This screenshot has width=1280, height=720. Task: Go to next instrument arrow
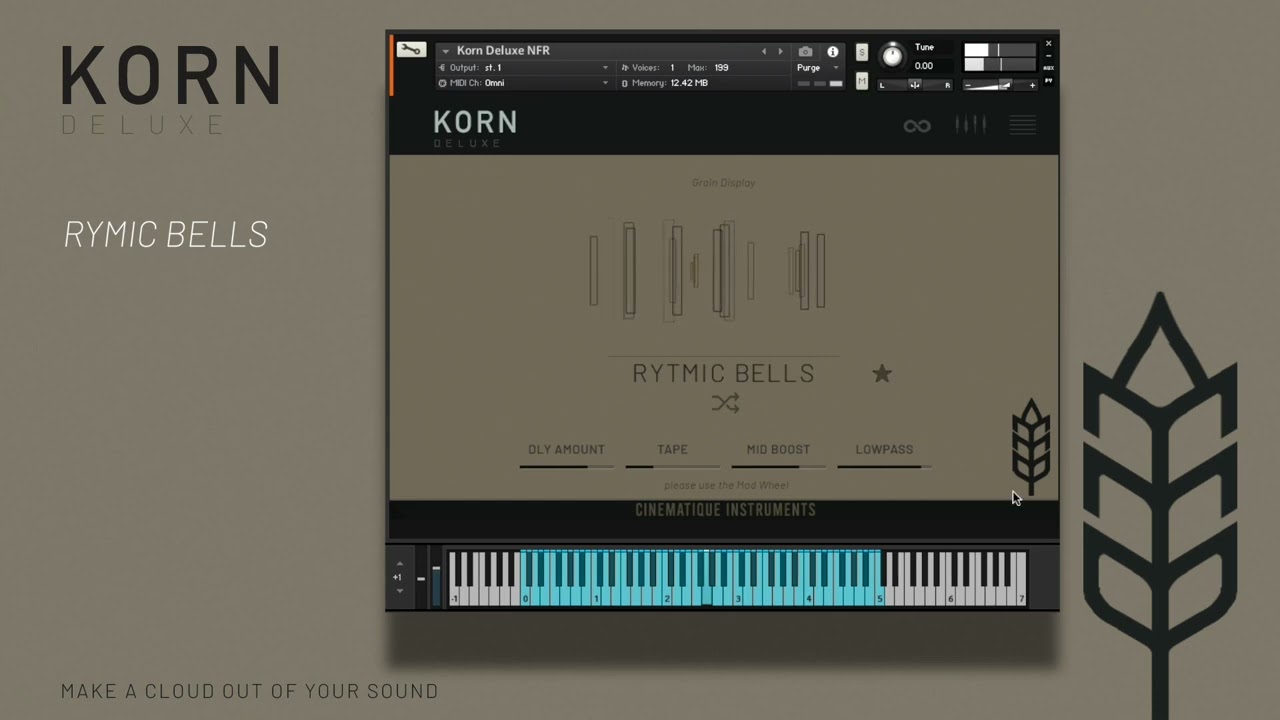[x=780, y=52]
